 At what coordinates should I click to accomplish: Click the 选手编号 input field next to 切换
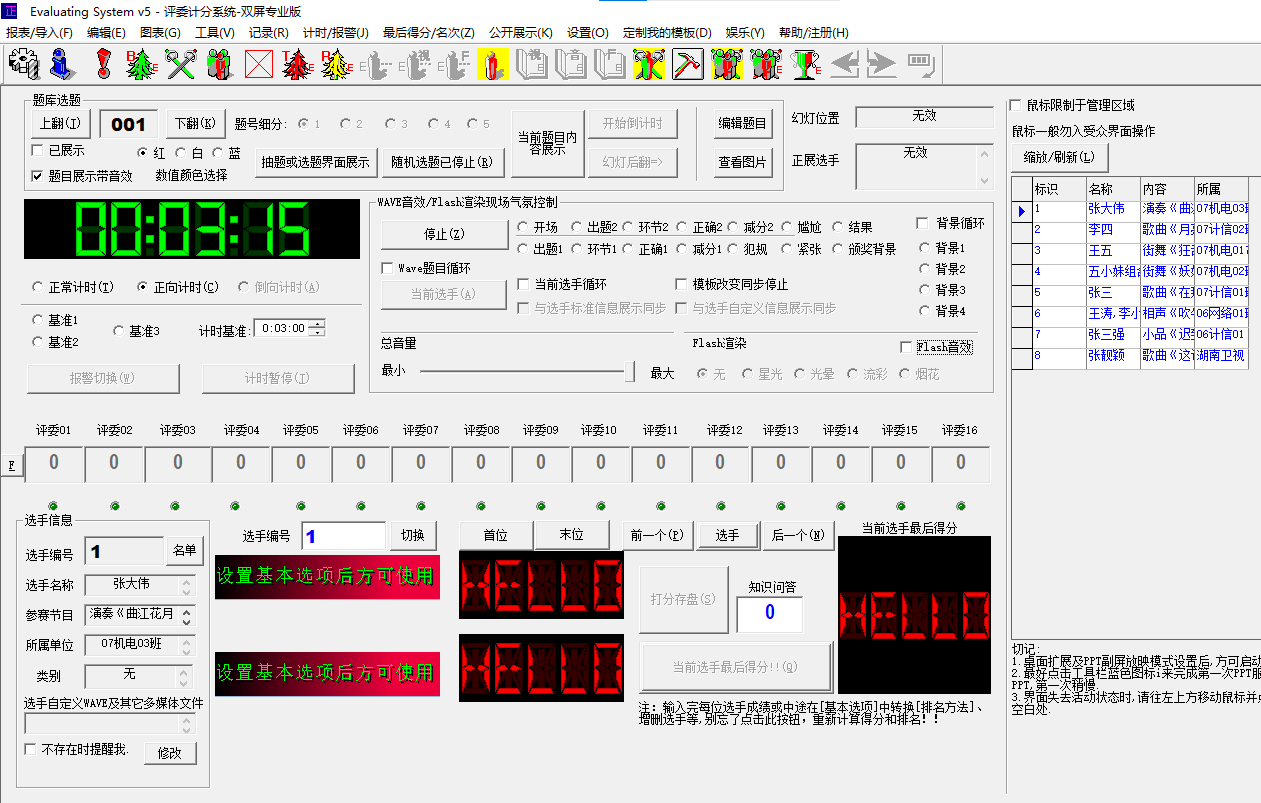coord(343,536)
